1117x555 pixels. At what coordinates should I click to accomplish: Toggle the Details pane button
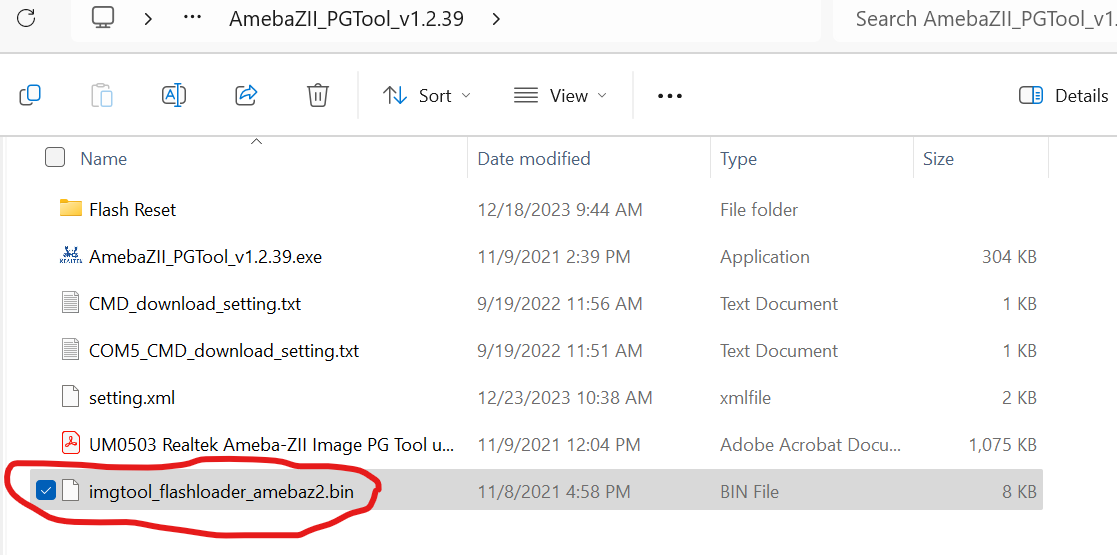coord(1064,95)
